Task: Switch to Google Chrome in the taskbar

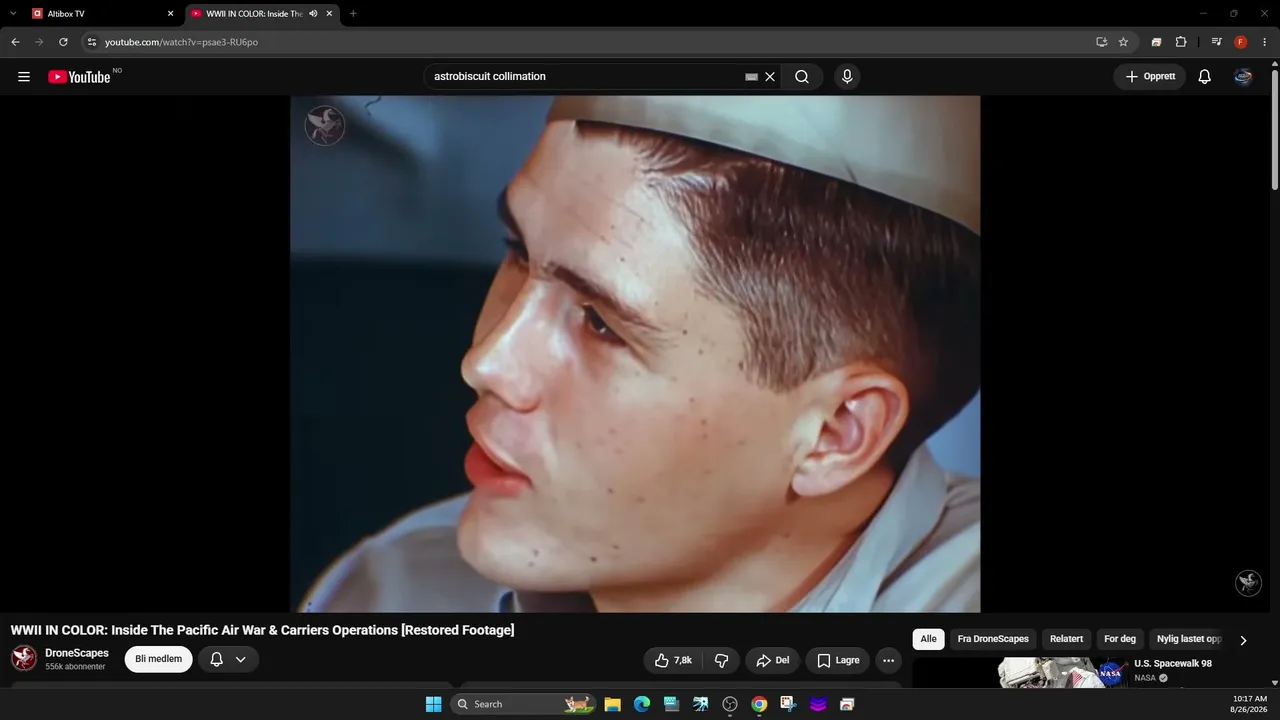Action: click(759, 704)
